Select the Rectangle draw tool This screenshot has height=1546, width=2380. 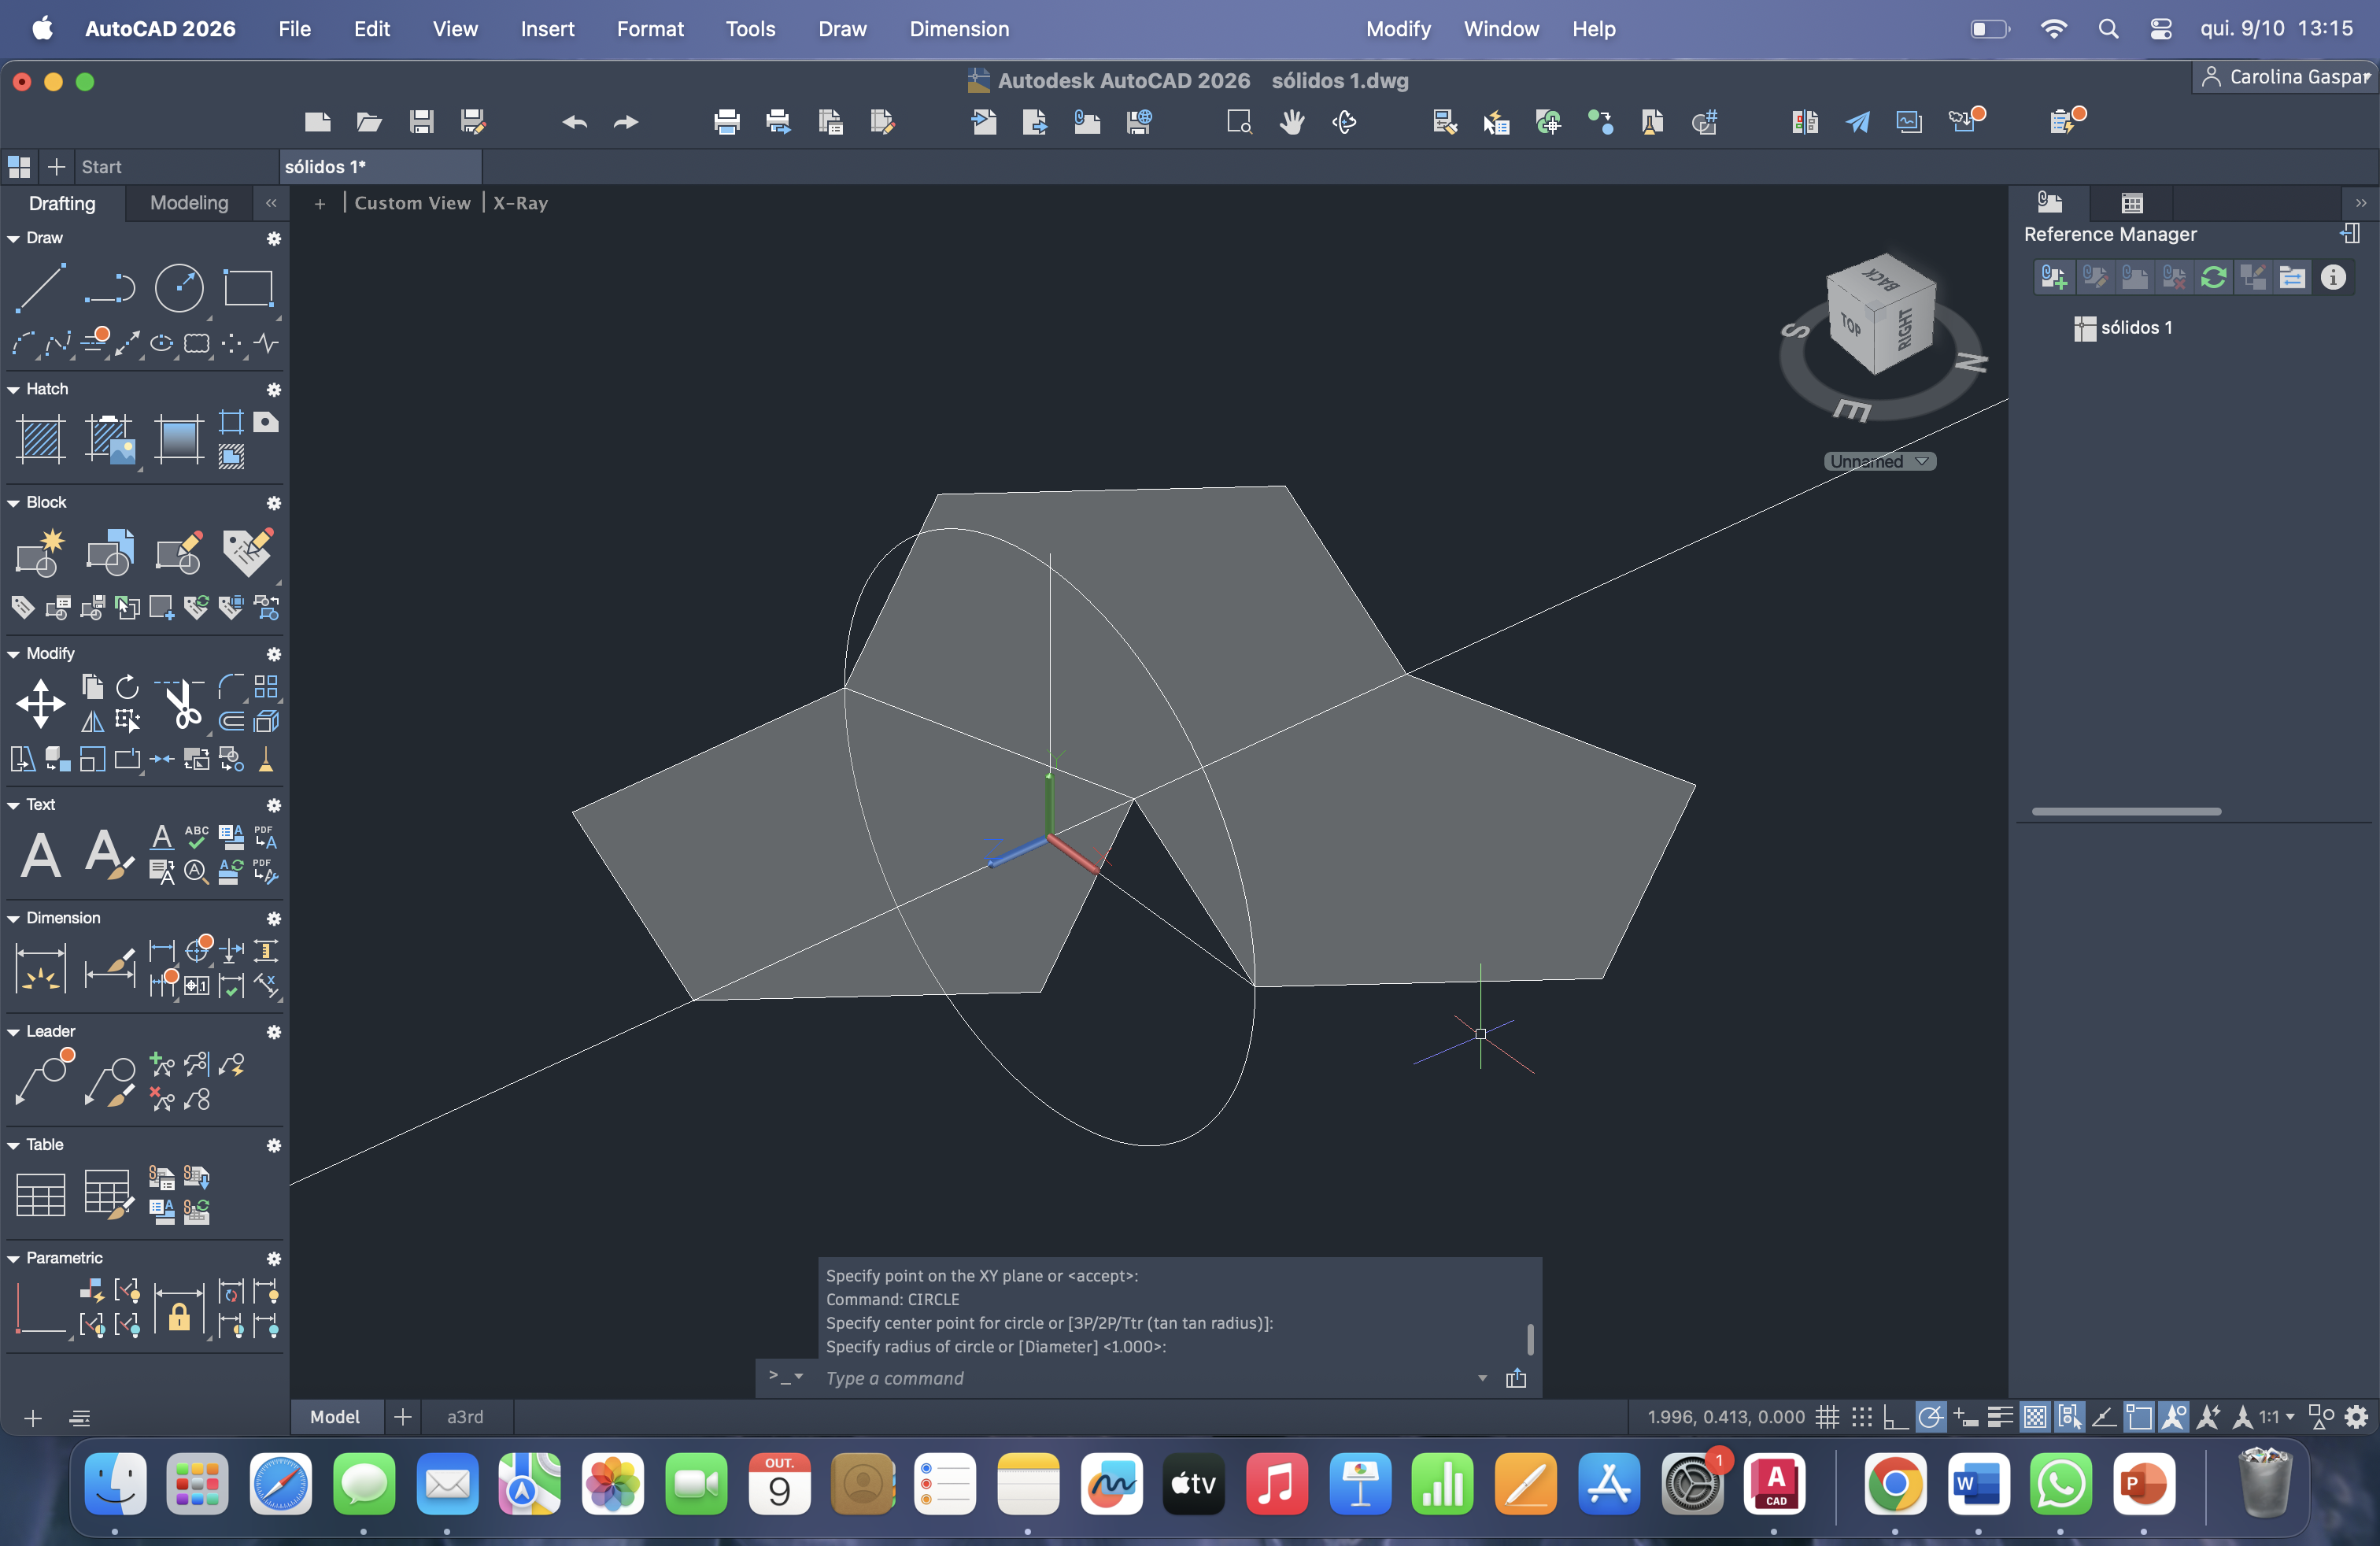247,288
